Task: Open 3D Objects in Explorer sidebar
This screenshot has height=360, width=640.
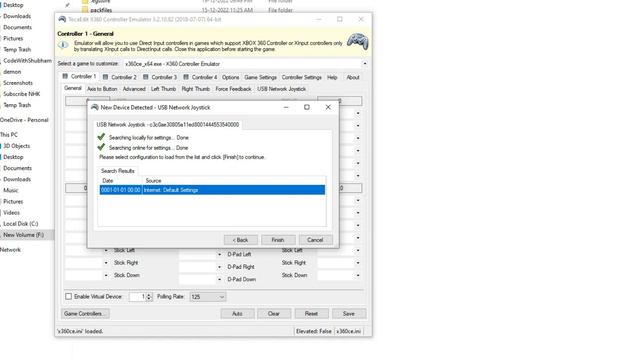Action: coord(16,146)
